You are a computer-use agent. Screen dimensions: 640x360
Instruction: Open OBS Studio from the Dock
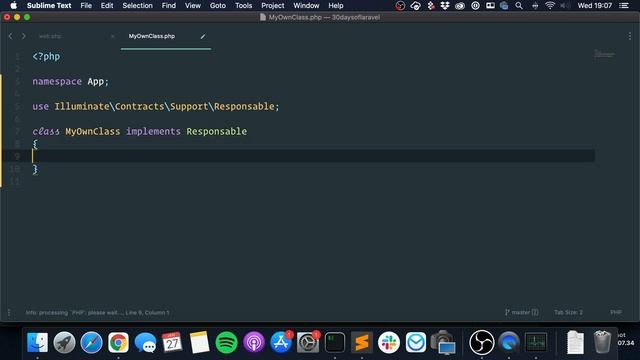pos(482,342)
